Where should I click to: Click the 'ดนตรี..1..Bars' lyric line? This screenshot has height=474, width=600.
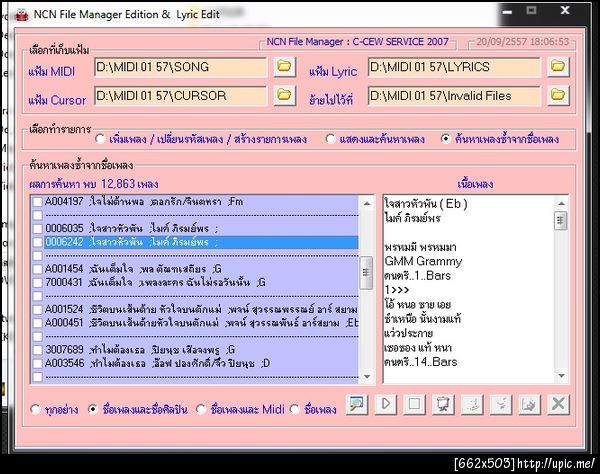tap(417, 275)
